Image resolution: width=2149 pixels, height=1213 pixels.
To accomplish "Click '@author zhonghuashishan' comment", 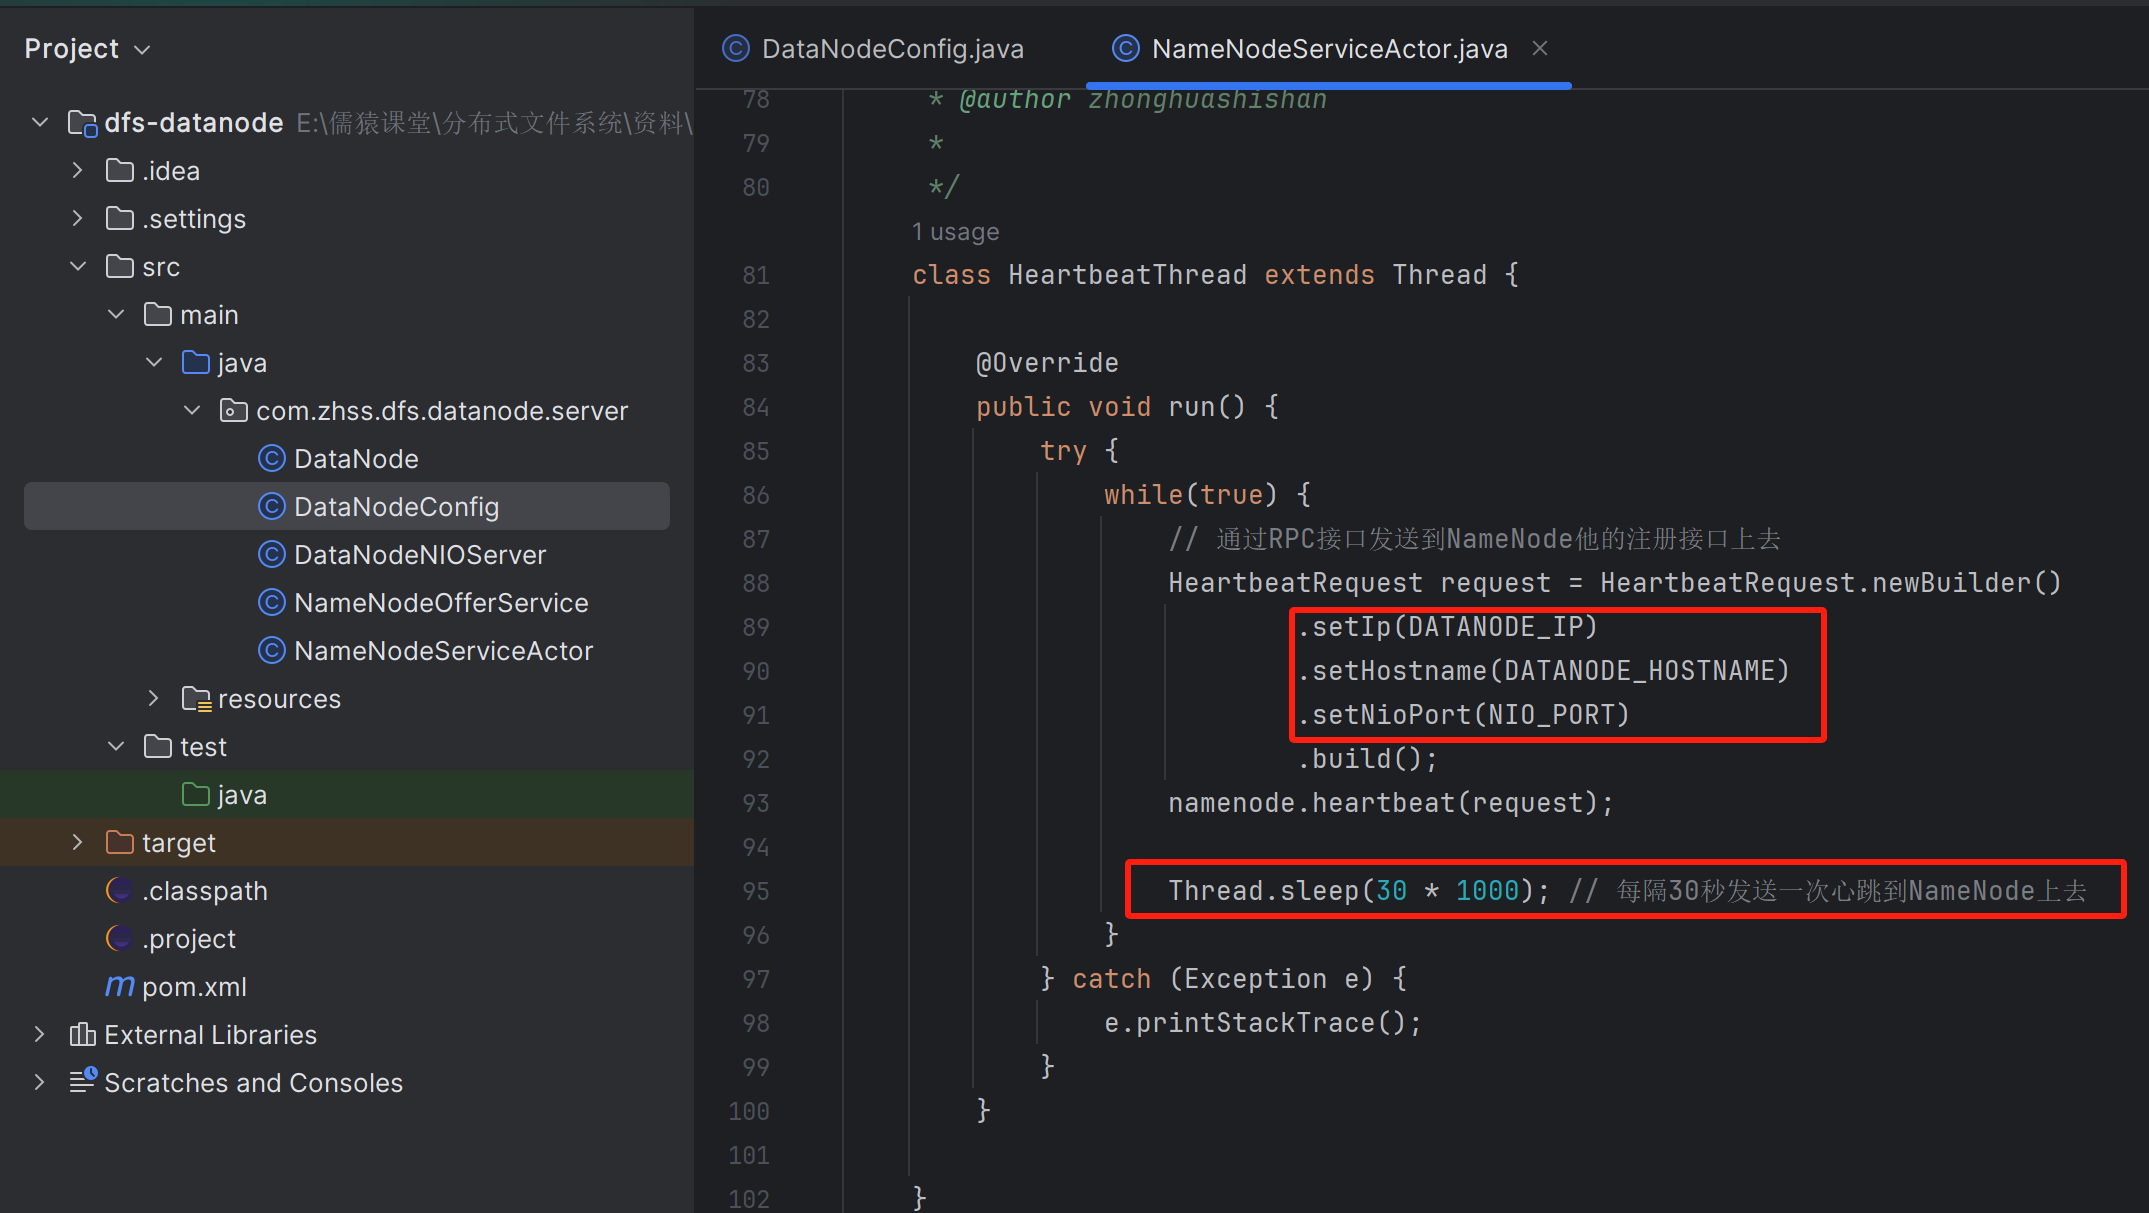I will tap(1143, 99).
